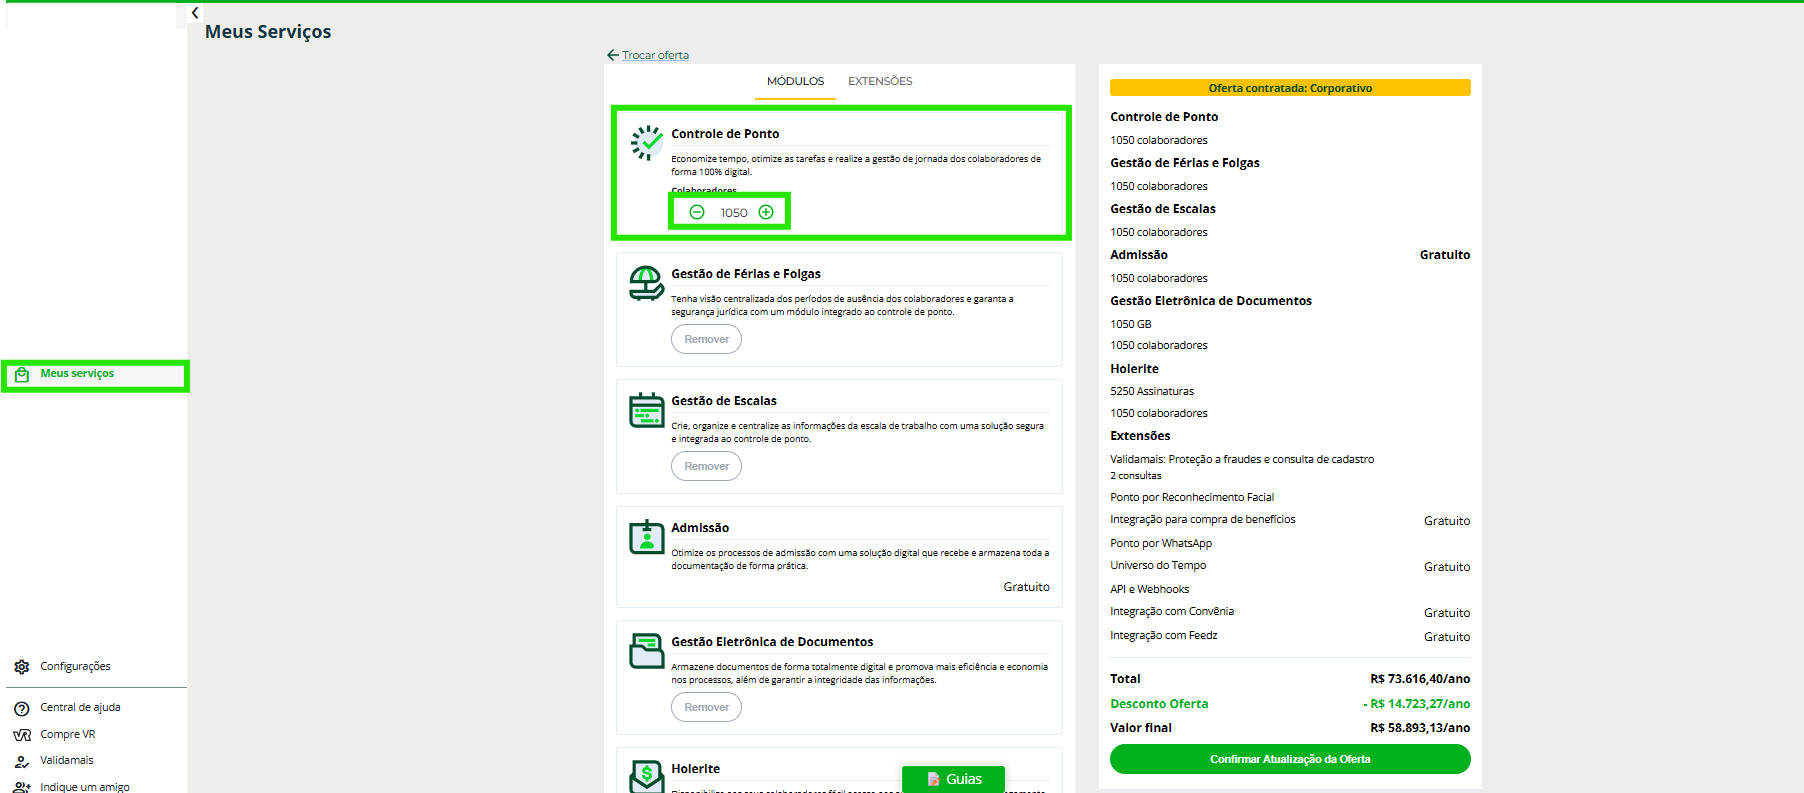Click the Trocar oferta link

pyautogui.click(x=655, y=56)
